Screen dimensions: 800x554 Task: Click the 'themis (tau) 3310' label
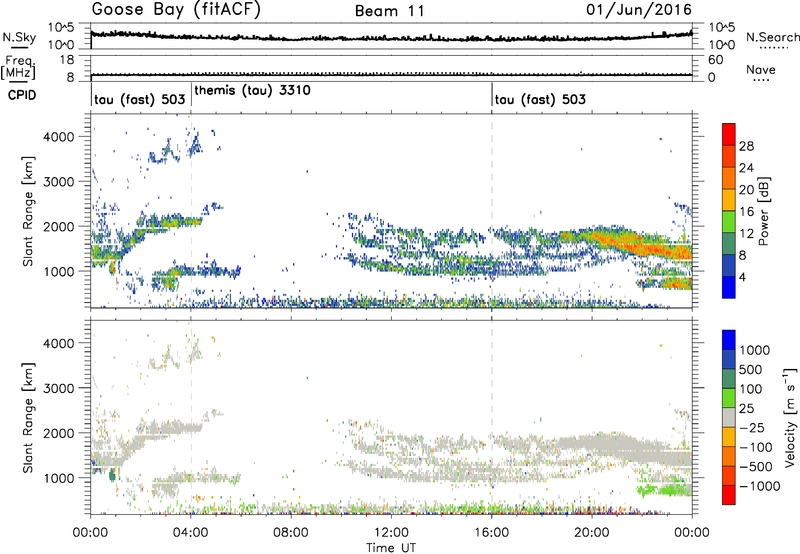[x=252, y=91]
